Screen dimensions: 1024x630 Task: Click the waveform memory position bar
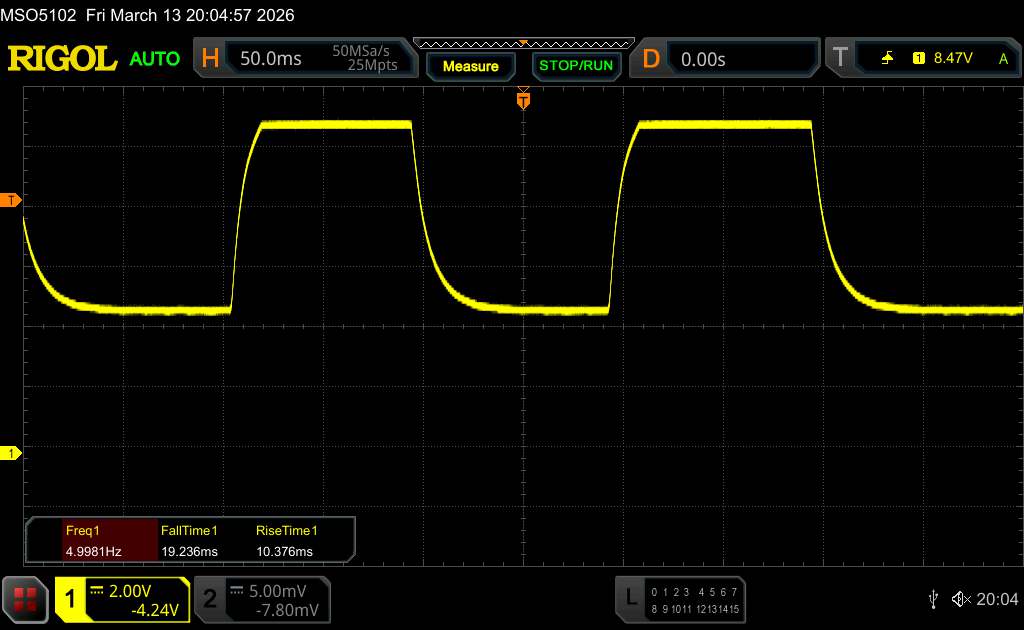pyautogui.click(x=522, y=43)
